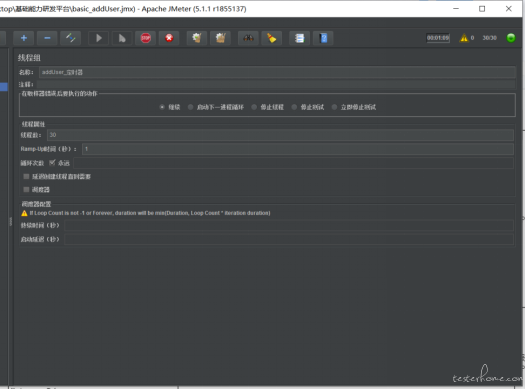Select Start Next Thread Loop radio button
This screenshot has height=389, width=526.
(190, 107)
